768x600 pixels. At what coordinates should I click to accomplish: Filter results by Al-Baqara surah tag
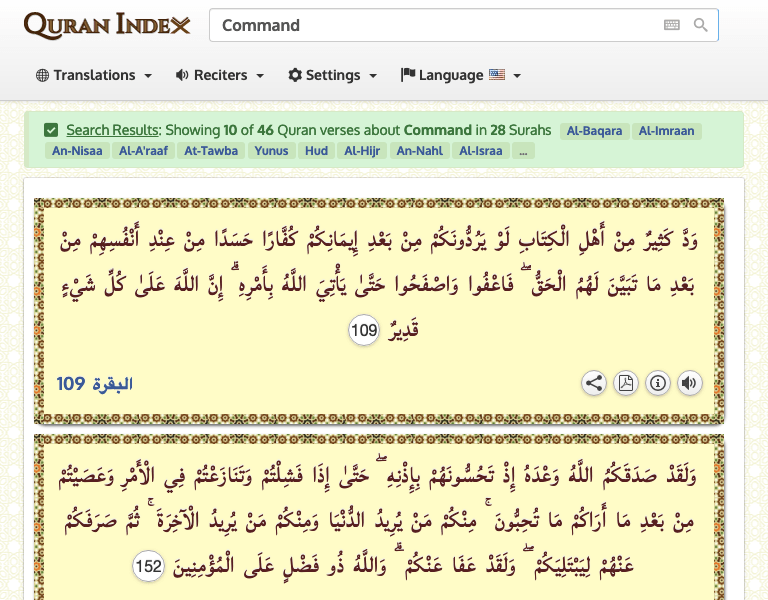[x=594, y=131]
